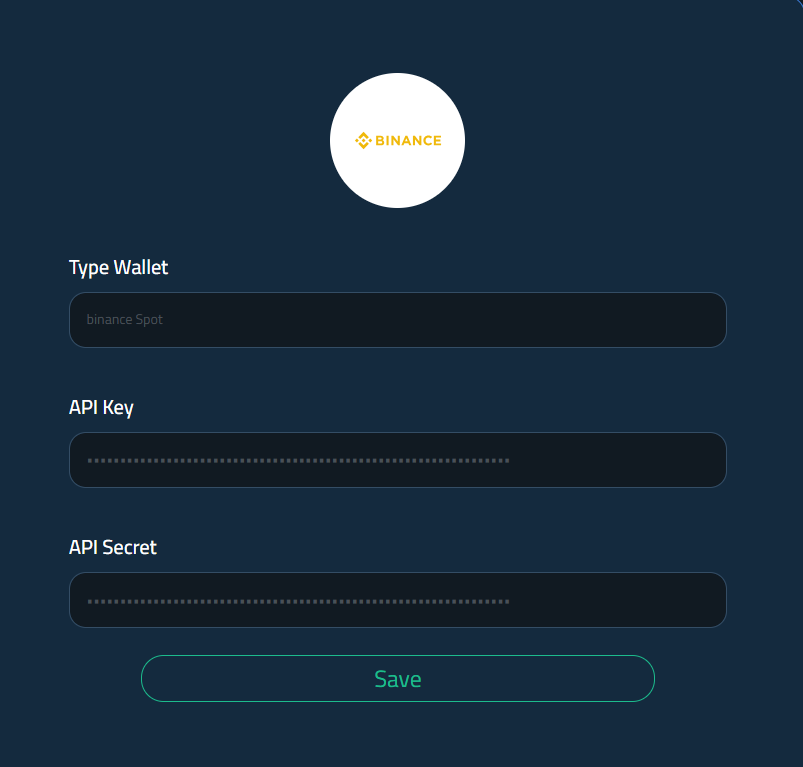
Task: Click the green Save text
Action: pos(398,679)
